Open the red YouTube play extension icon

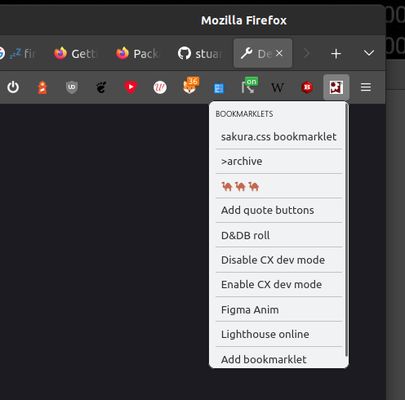(x=131, y=87)
